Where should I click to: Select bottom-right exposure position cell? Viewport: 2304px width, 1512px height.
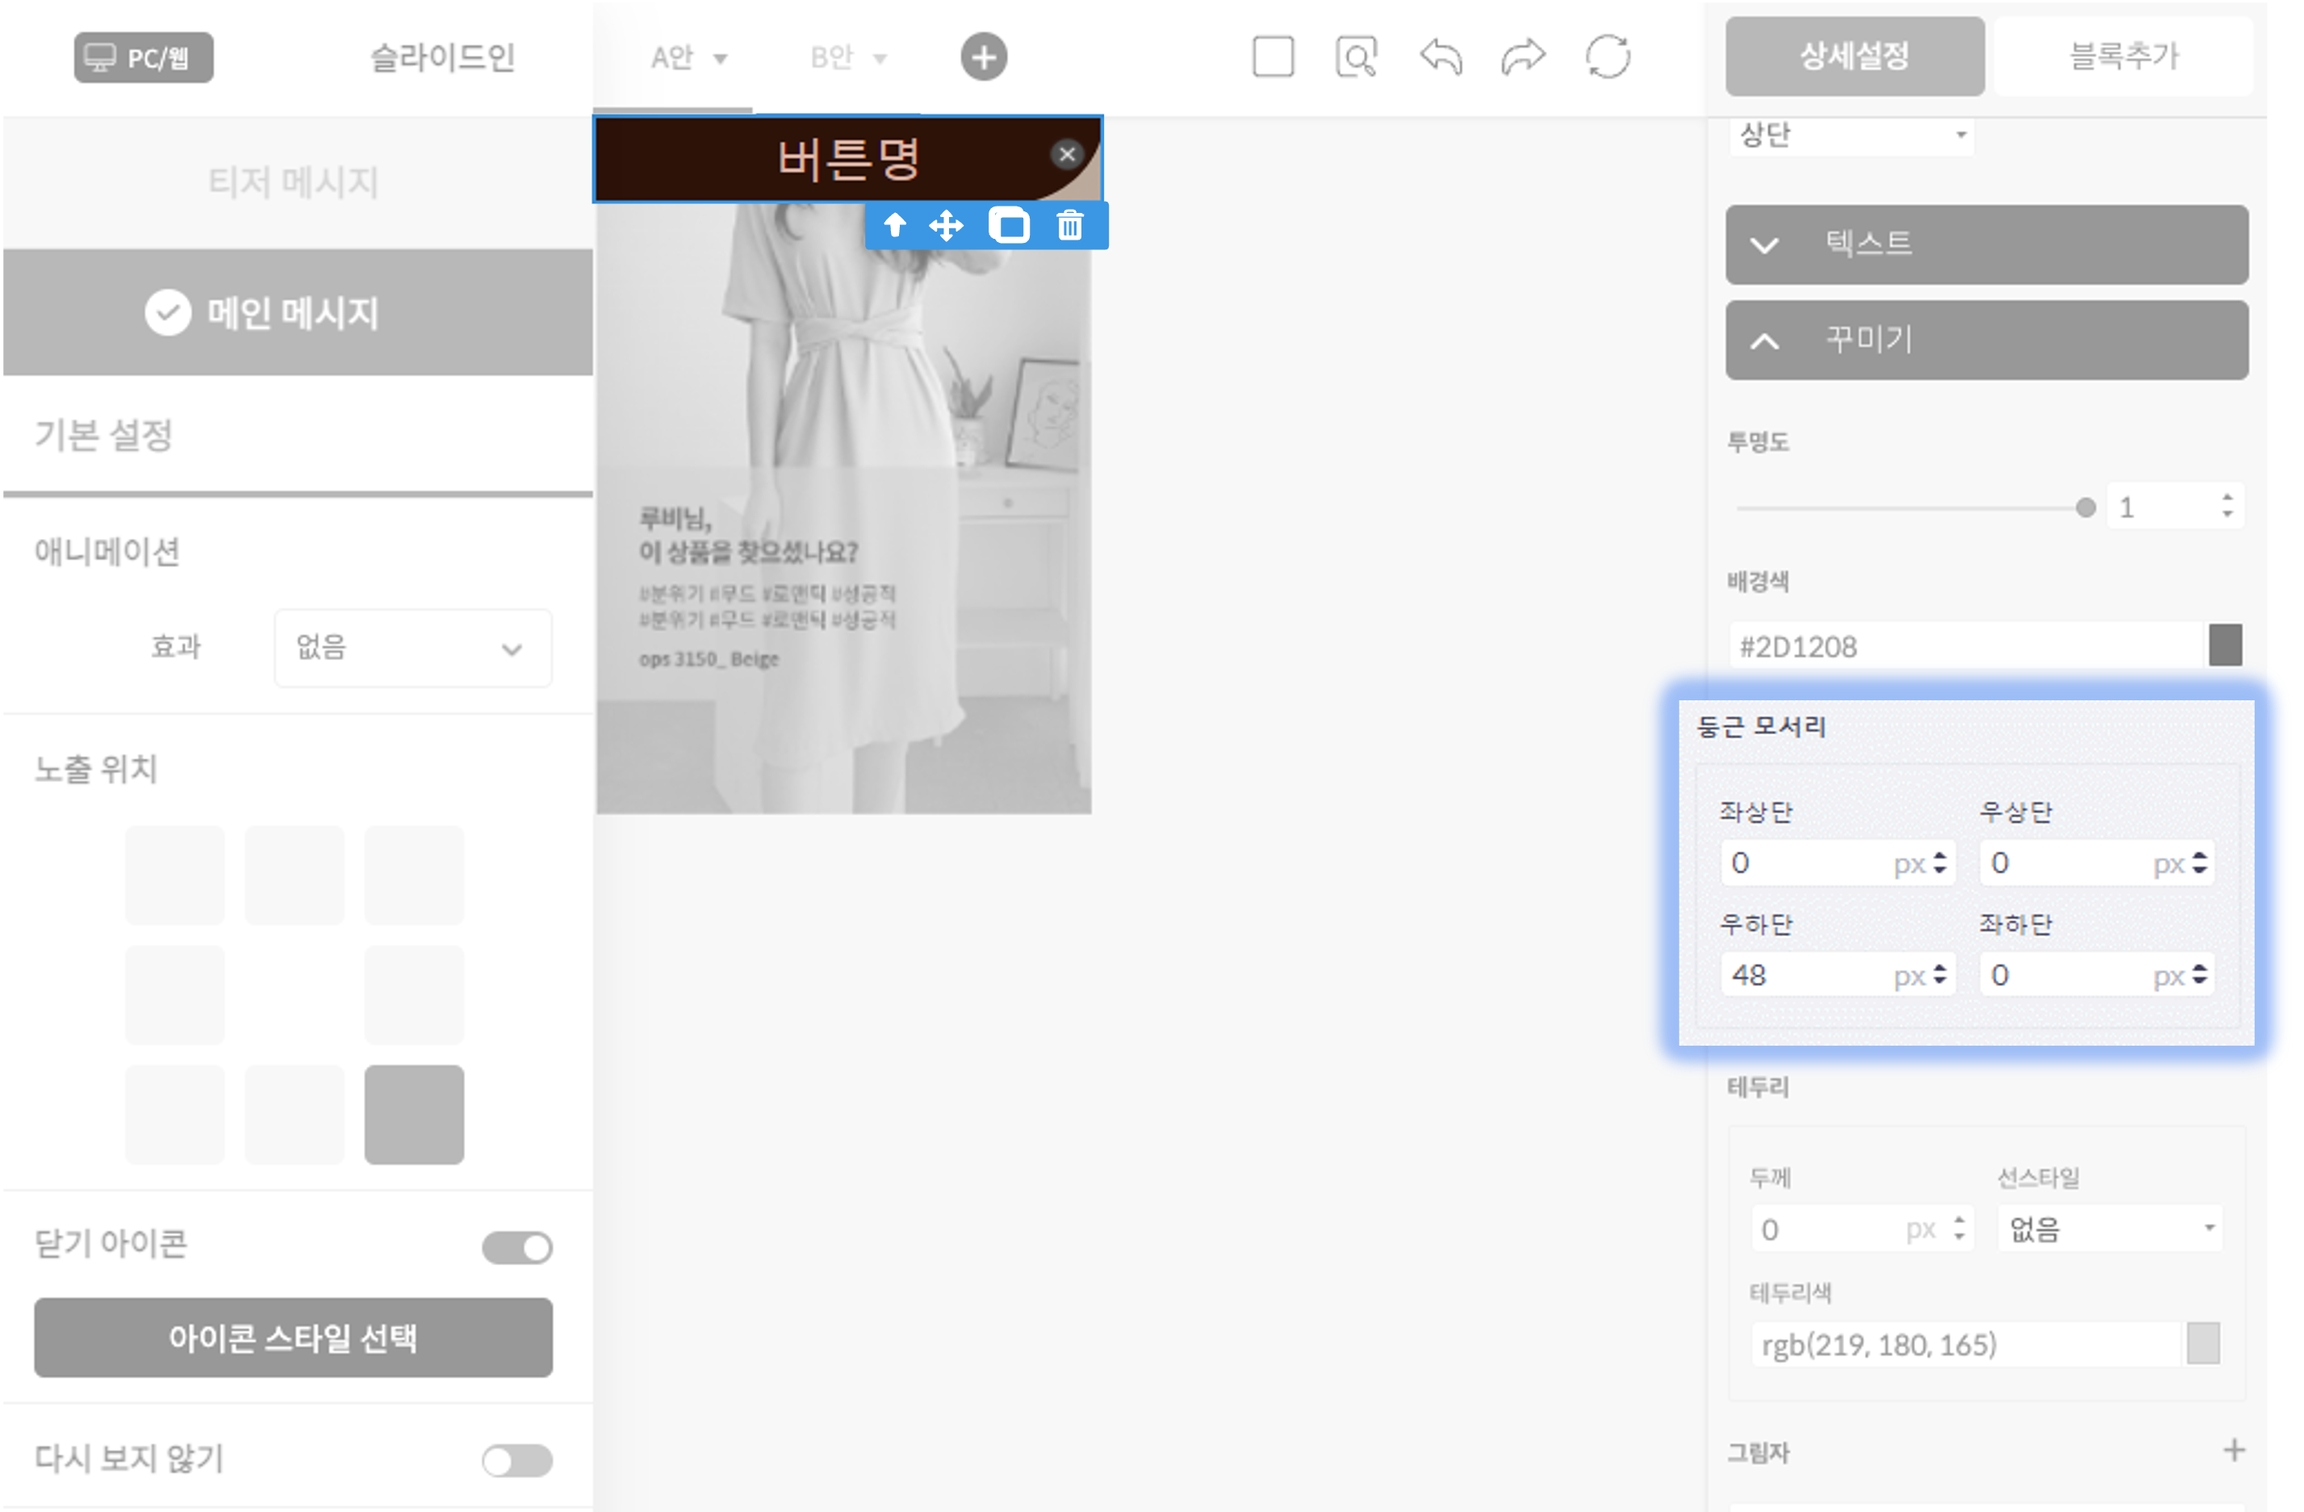click(414, 1114)
